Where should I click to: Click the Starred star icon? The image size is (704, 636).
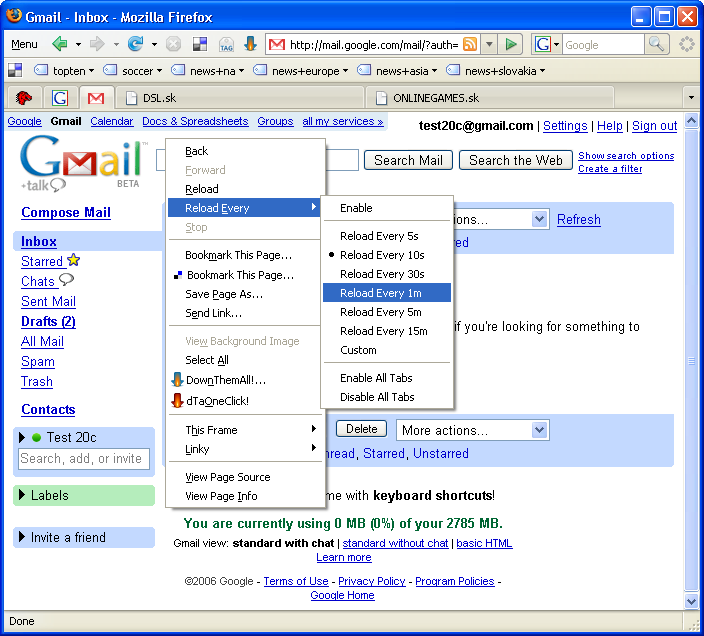(x=74, y=260)
